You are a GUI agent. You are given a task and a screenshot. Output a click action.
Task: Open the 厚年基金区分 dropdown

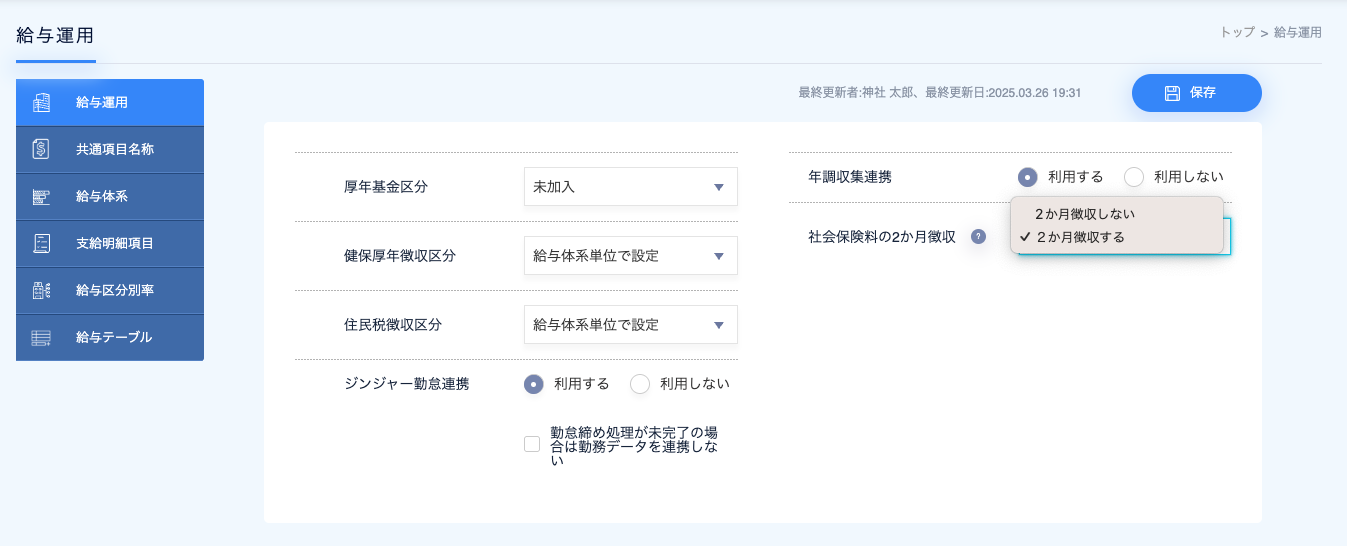tap(631, 187)
